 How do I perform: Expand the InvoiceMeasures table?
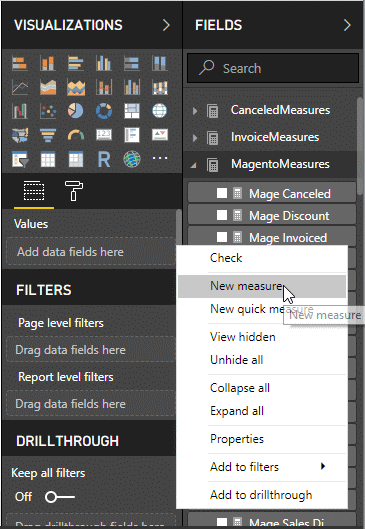coord(195,138)
